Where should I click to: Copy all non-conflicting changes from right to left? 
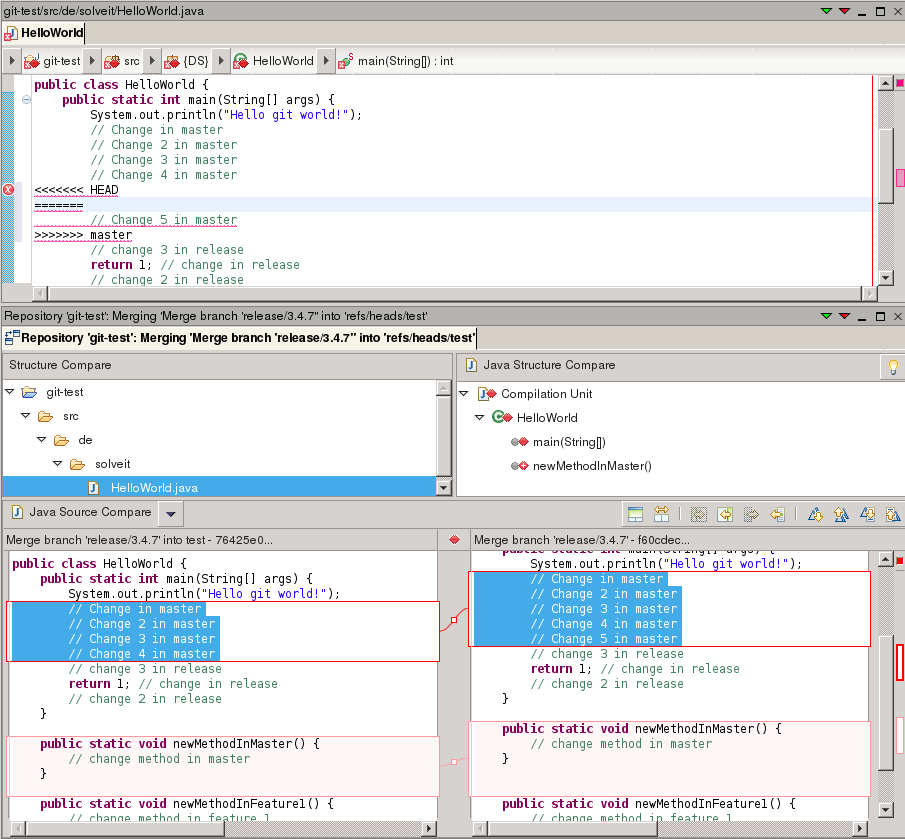(725, 514)
